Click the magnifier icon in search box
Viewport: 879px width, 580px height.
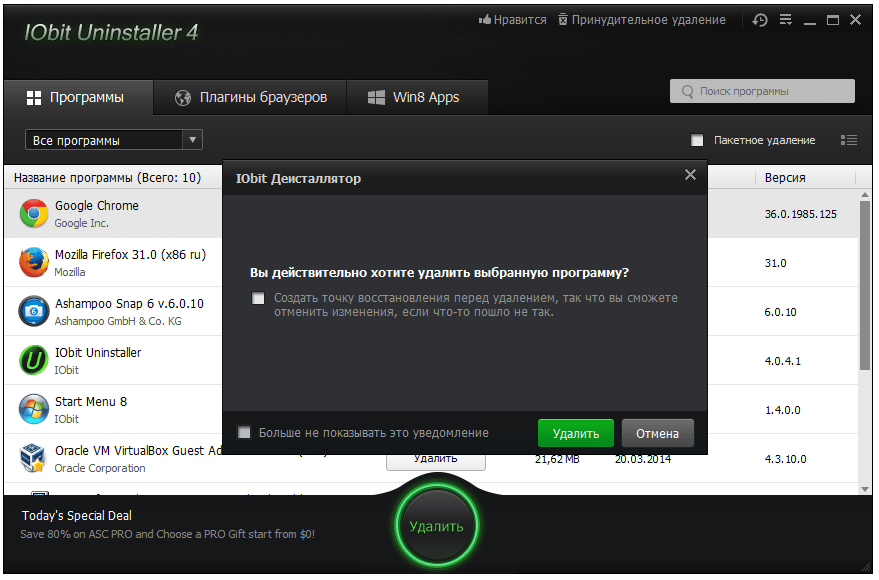coord(687,91)
